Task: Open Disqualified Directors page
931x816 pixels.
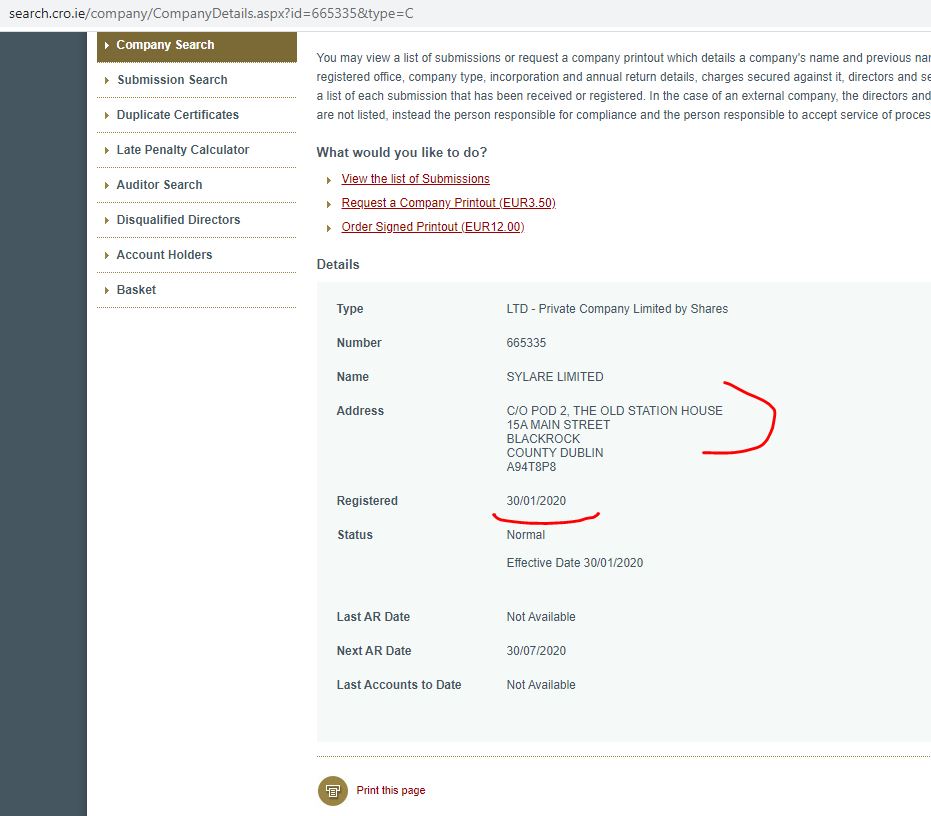Action: (178, 220)
